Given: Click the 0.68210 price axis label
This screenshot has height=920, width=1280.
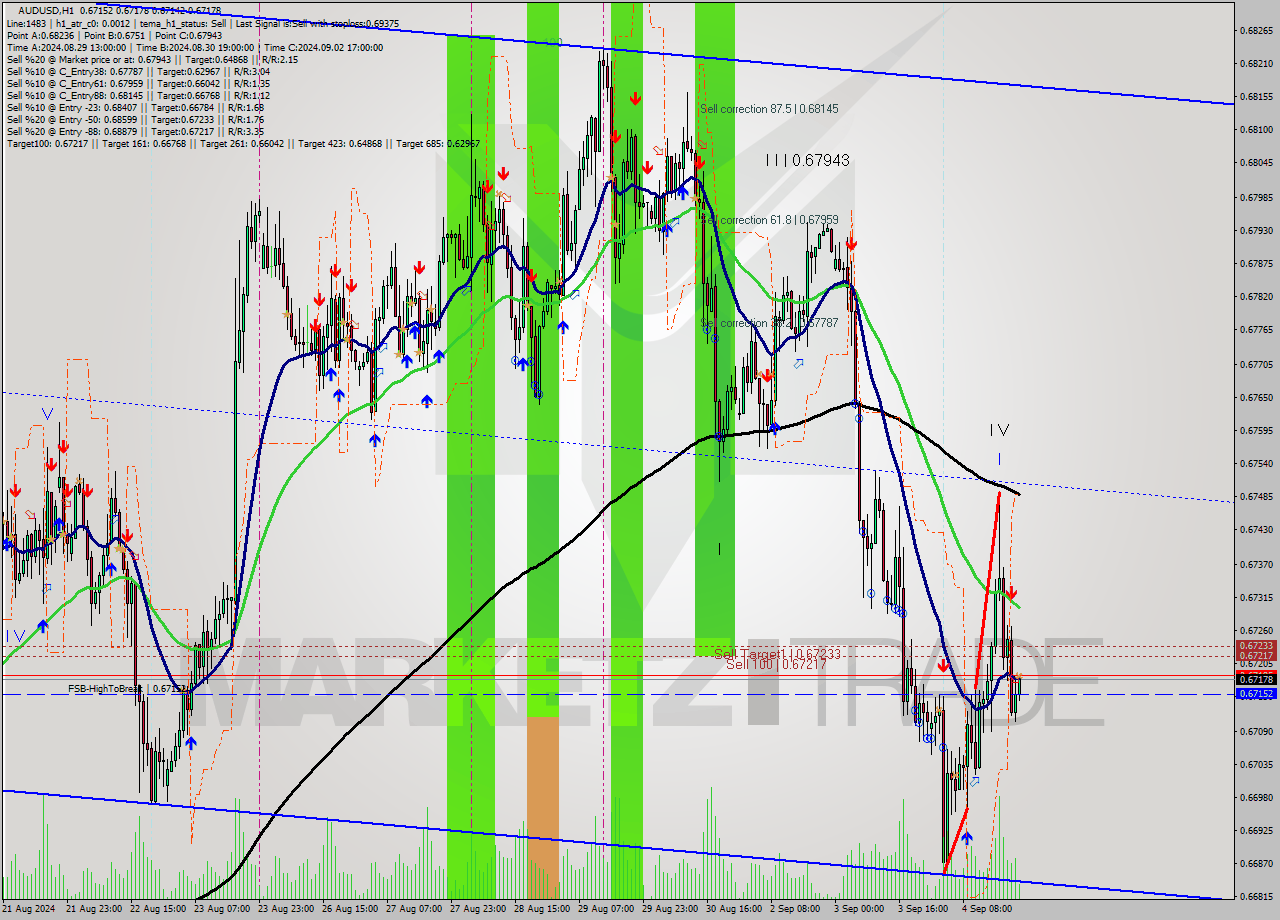Looking at the screenshot, I should tap(1256, 63).
